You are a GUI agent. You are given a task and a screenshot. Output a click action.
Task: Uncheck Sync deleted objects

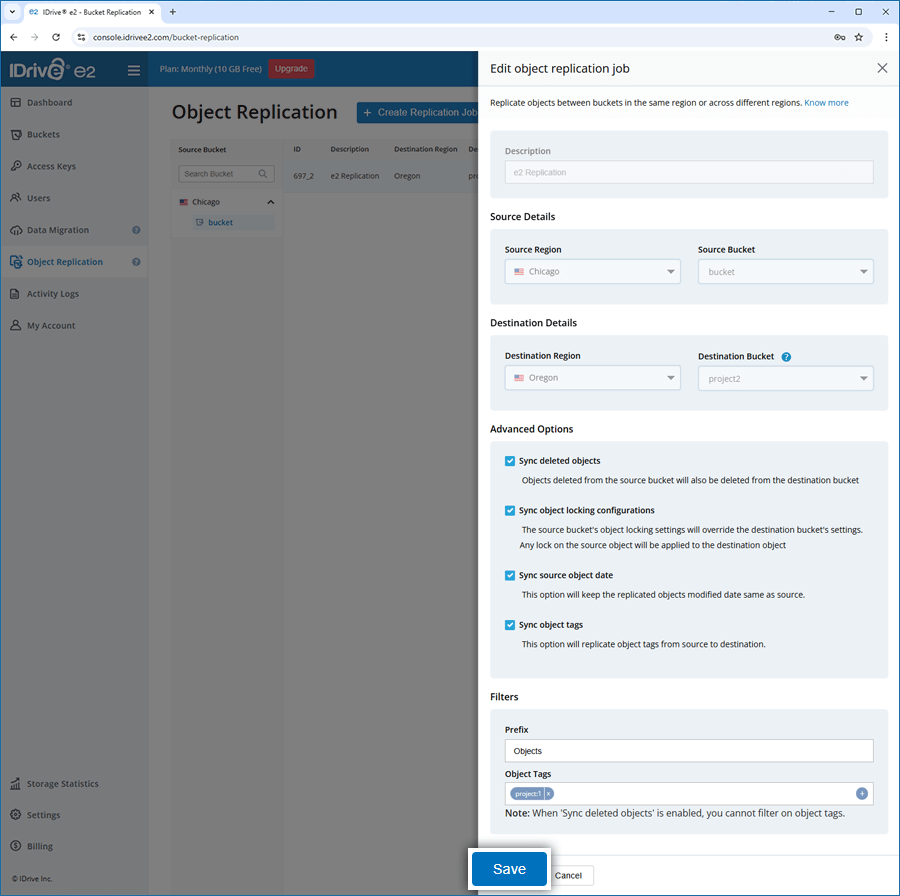coord(510,461)
